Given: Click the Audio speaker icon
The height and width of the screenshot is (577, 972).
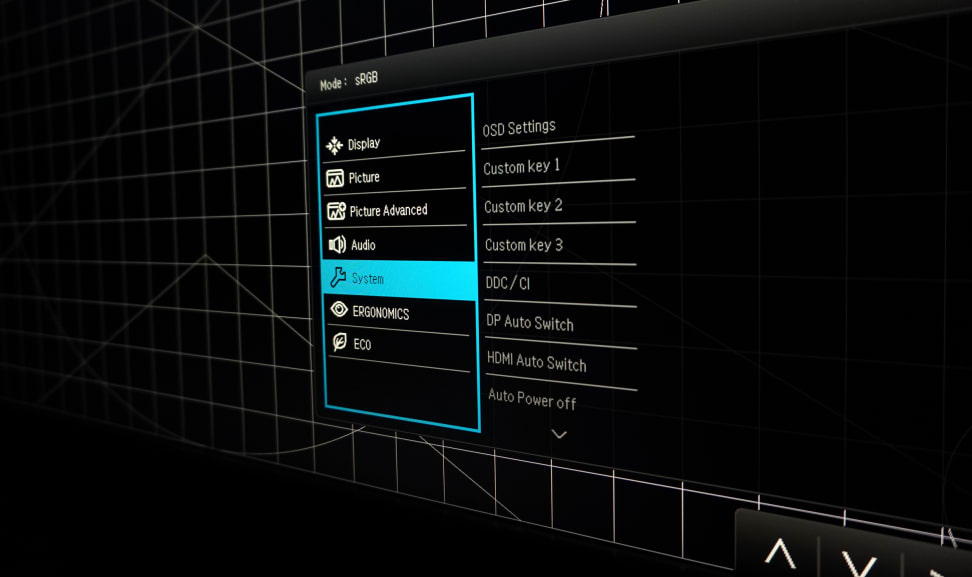Looking at the screenshot, I should coord(337,245).
